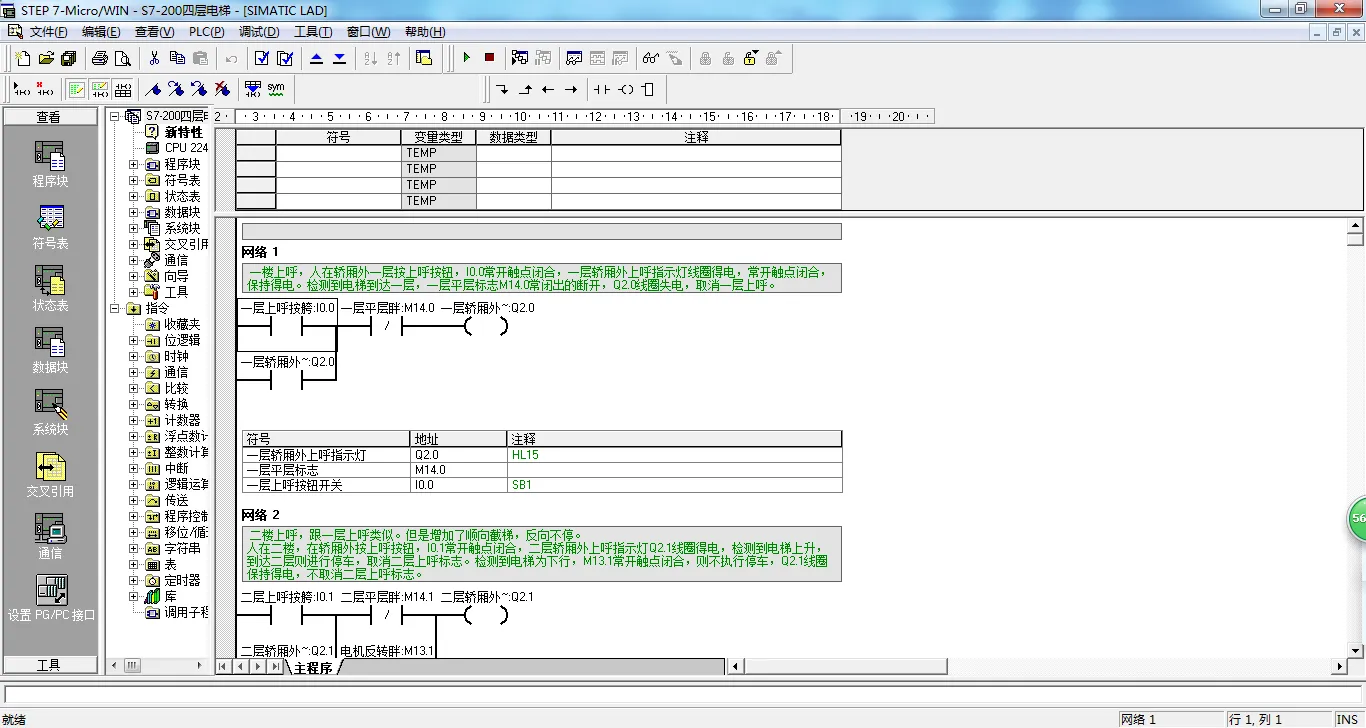Open the 调试(D) menu
Image resolution: width=1366 pixels, height=728 pixels.
pos(259,32)
